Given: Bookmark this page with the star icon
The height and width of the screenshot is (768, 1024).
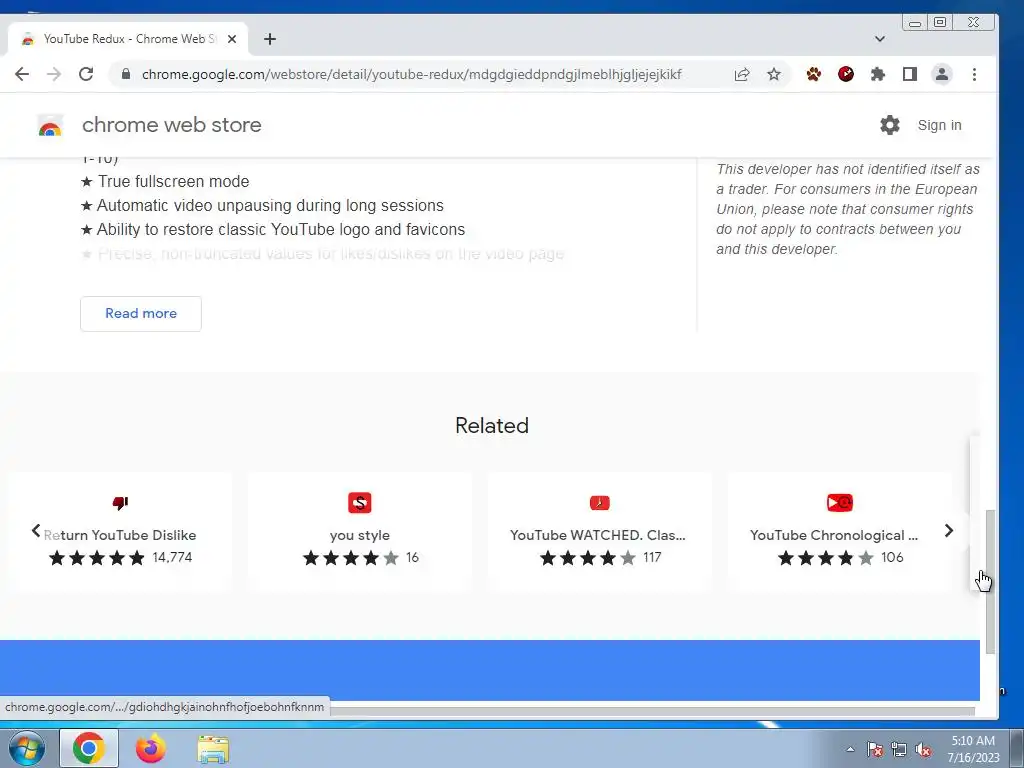Looking at the screenshot, I should (x=774, y=74).
